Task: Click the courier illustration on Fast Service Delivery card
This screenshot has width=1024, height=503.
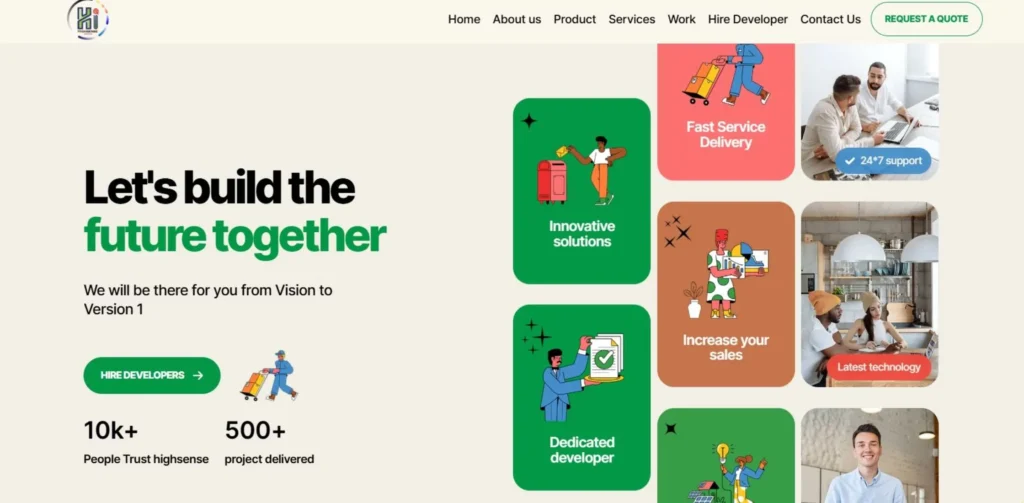Action: [x=727, y=74]
